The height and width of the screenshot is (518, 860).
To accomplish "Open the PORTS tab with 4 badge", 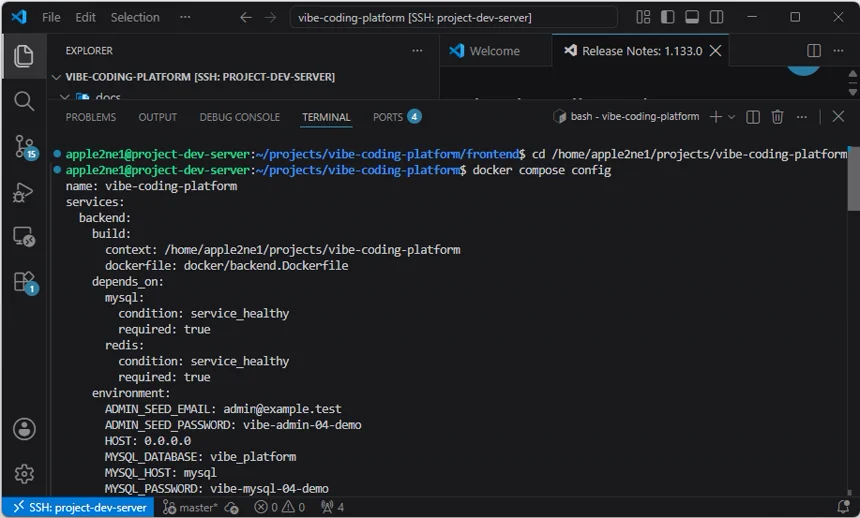I will click(397, 117).
